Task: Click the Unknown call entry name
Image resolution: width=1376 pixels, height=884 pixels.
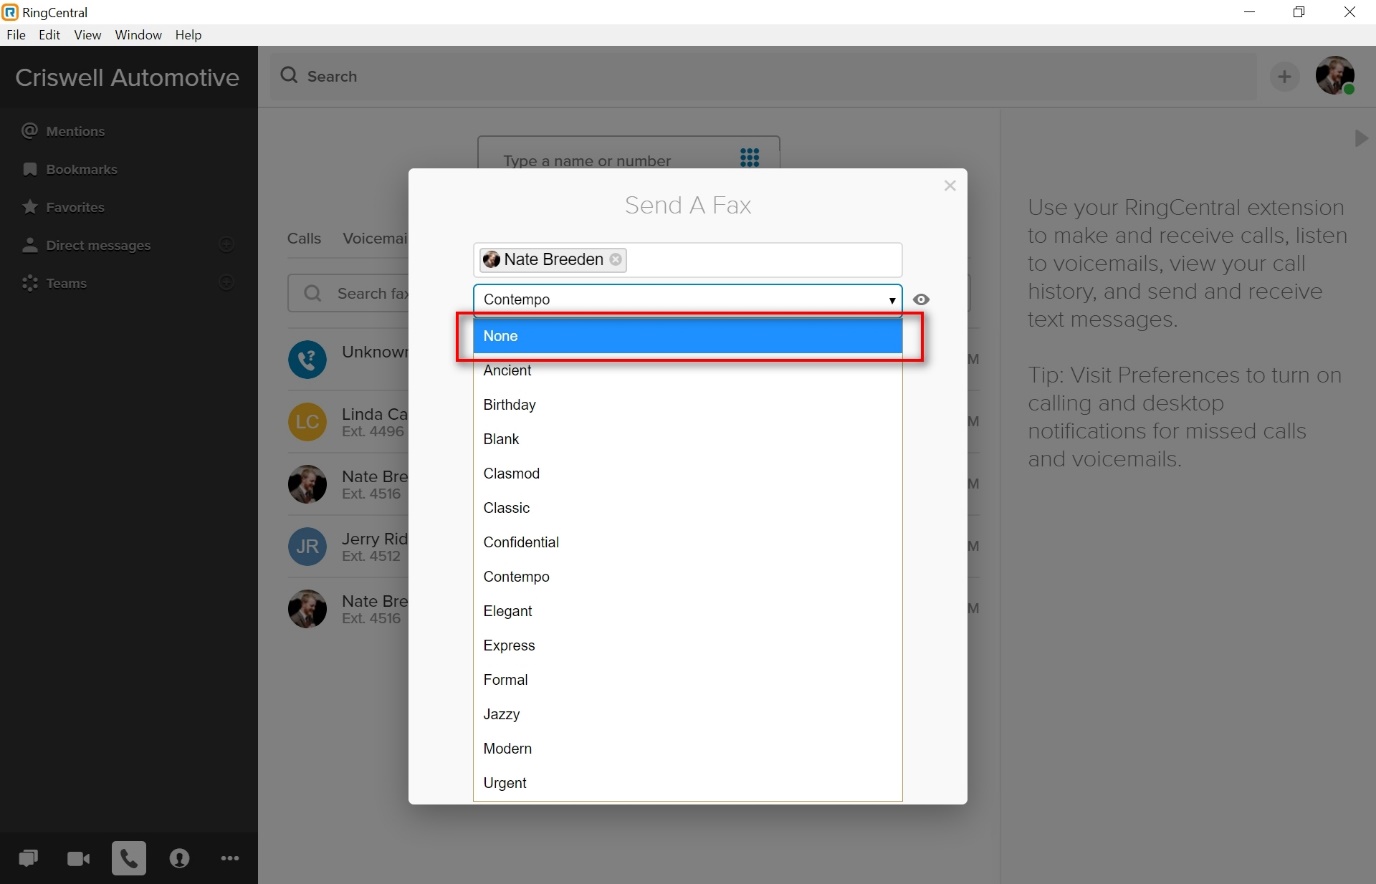Action: (375, 352)
